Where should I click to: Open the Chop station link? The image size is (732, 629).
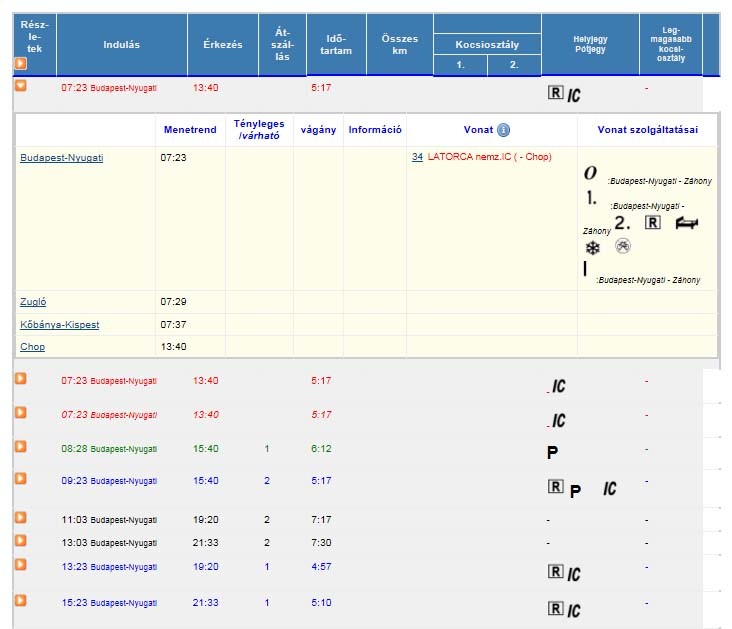pyautogui.click(x=32, y=347)
